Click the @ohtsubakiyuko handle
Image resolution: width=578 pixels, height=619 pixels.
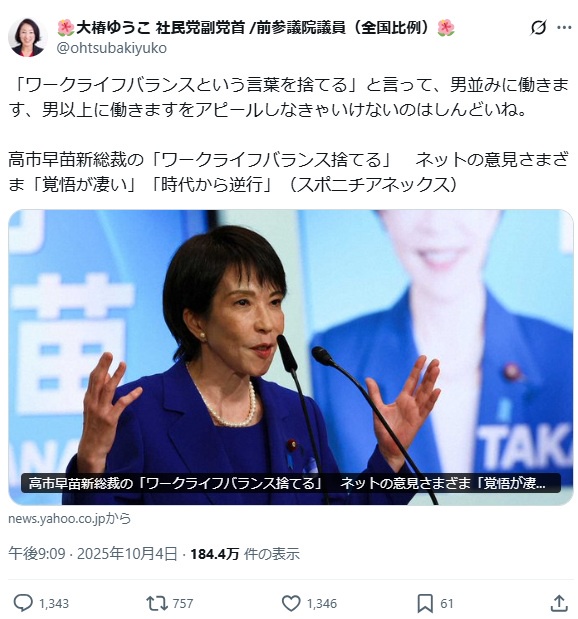(112, 48)
